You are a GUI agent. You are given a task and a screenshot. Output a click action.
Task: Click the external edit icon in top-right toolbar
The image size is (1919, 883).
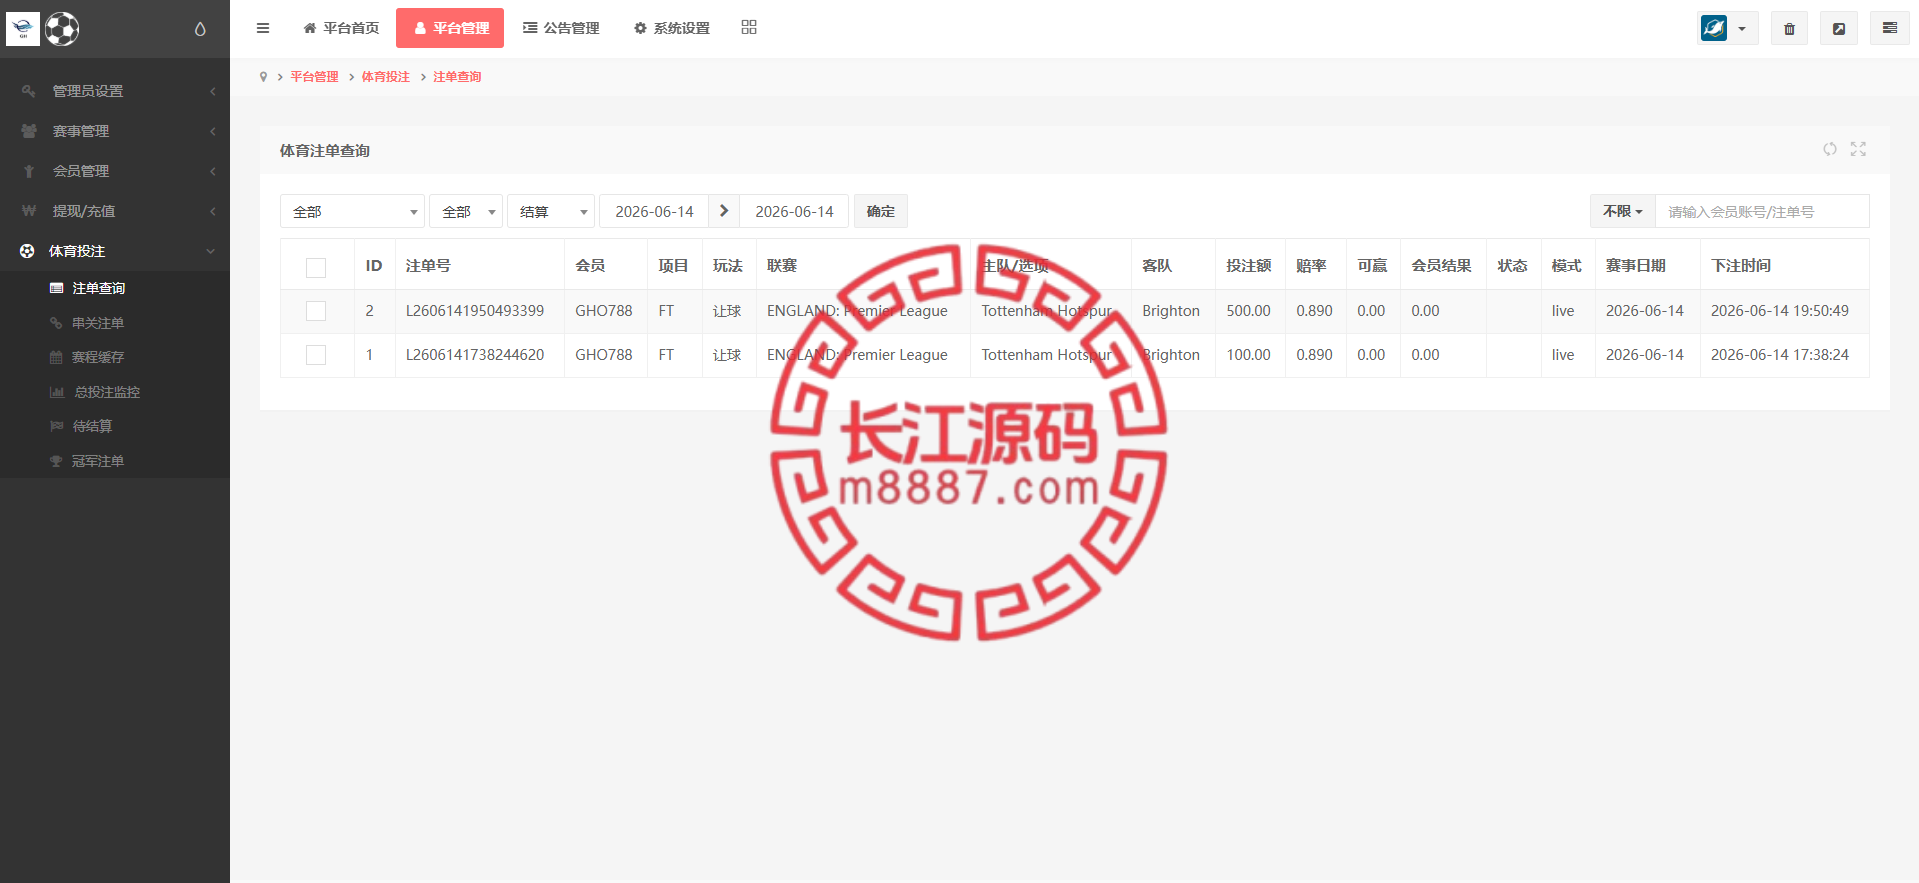click(x=1838, y=28)
